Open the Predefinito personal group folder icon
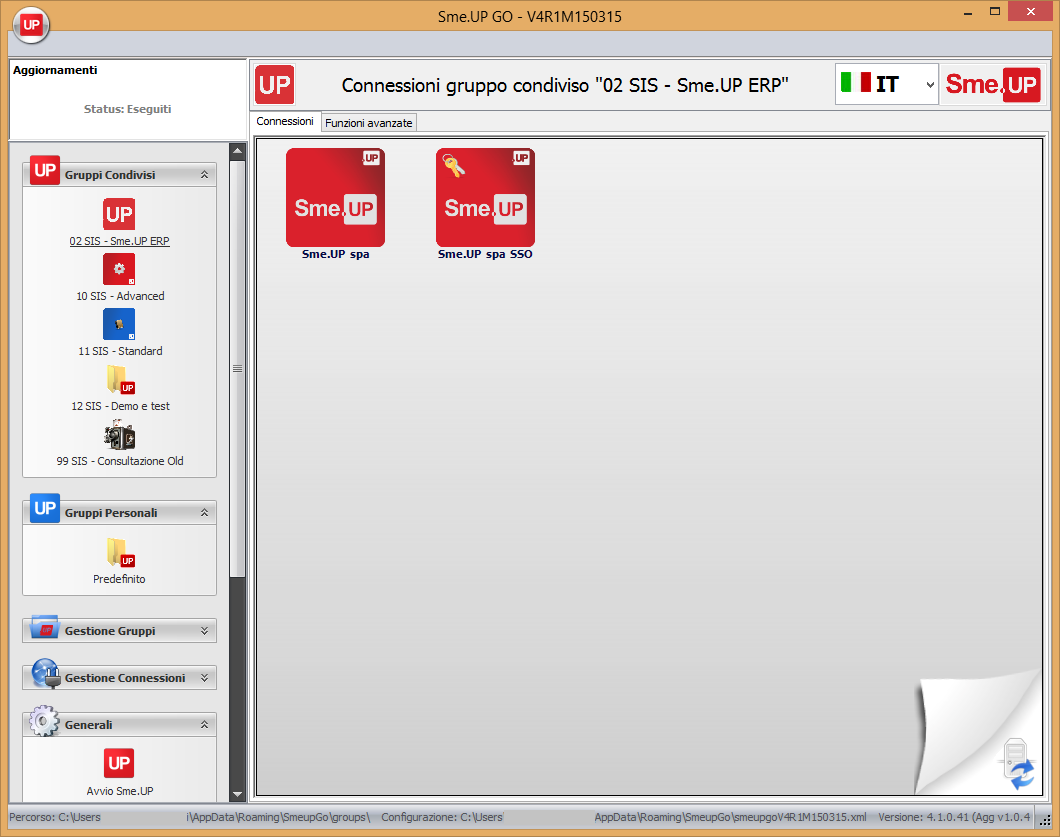The height and width of the screenshot is (837, 1060). click(120, 552)
